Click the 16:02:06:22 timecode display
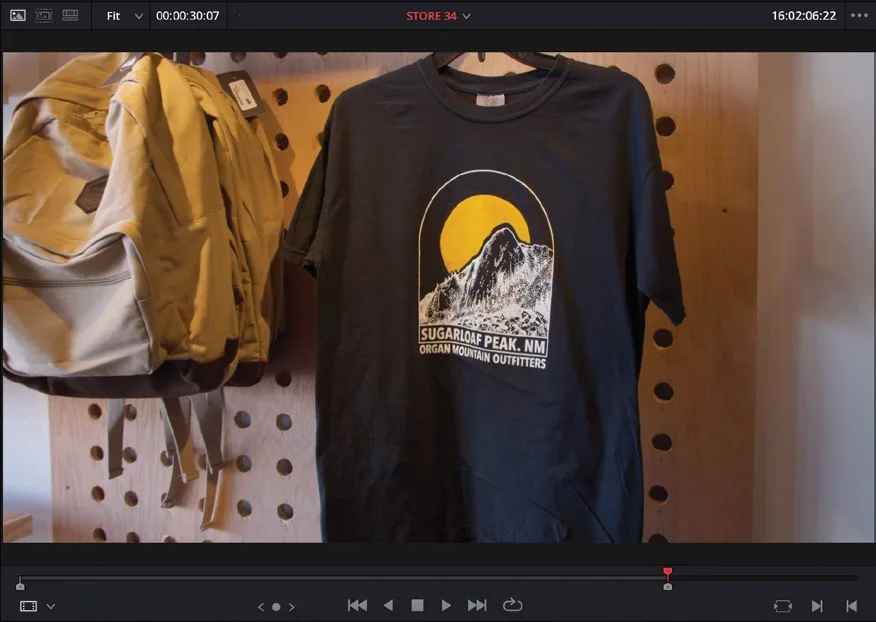The width and height of the screenshot is (876, 622). [x=803, y=16]
